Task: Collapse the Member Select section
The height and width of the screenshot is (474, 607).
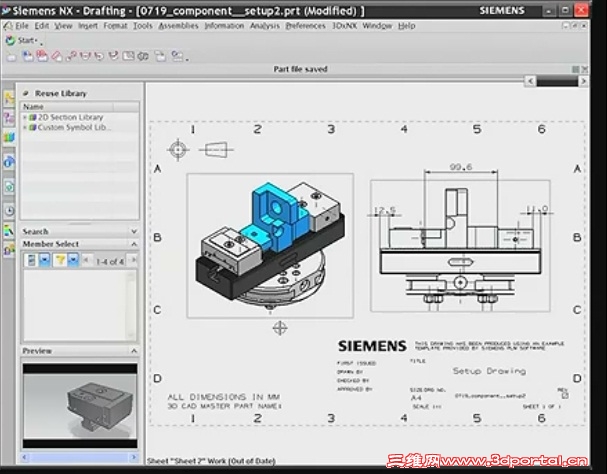Action: click(134, 244)
